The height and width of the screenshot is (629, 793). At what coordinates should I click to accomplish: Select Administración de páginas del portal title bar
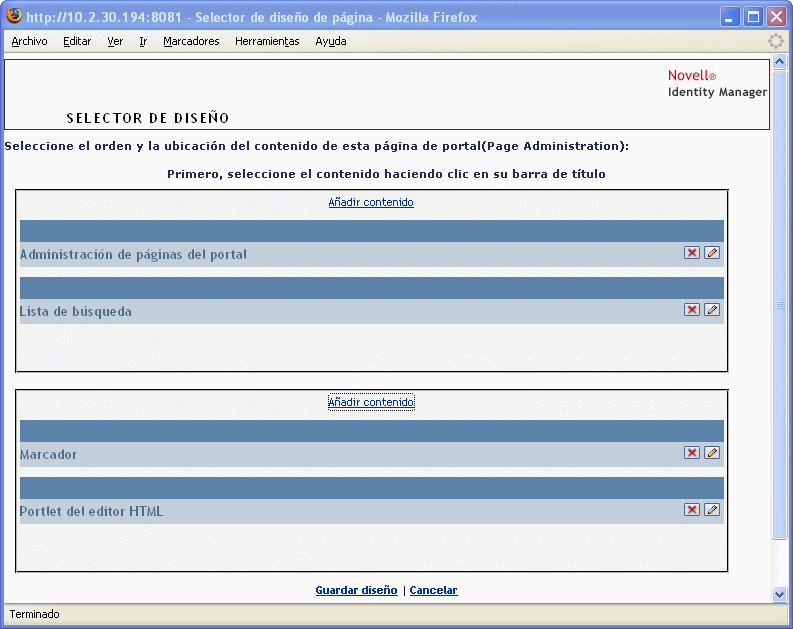coord(372,231)
